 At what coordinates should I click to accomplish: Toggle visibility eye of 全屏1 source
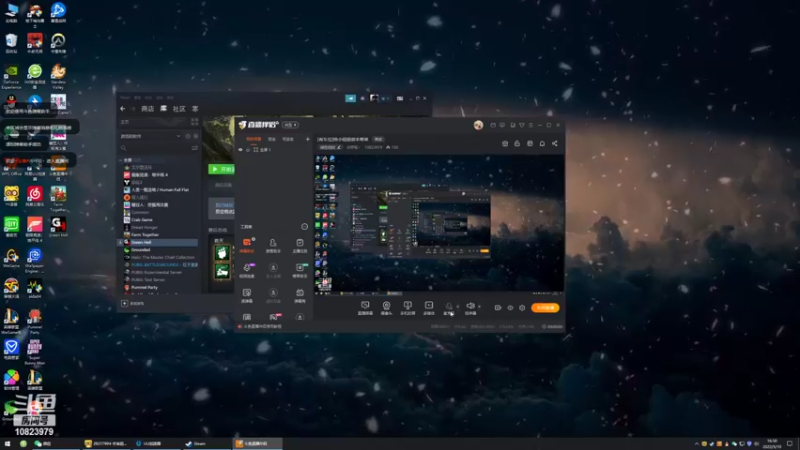point(241,149)
